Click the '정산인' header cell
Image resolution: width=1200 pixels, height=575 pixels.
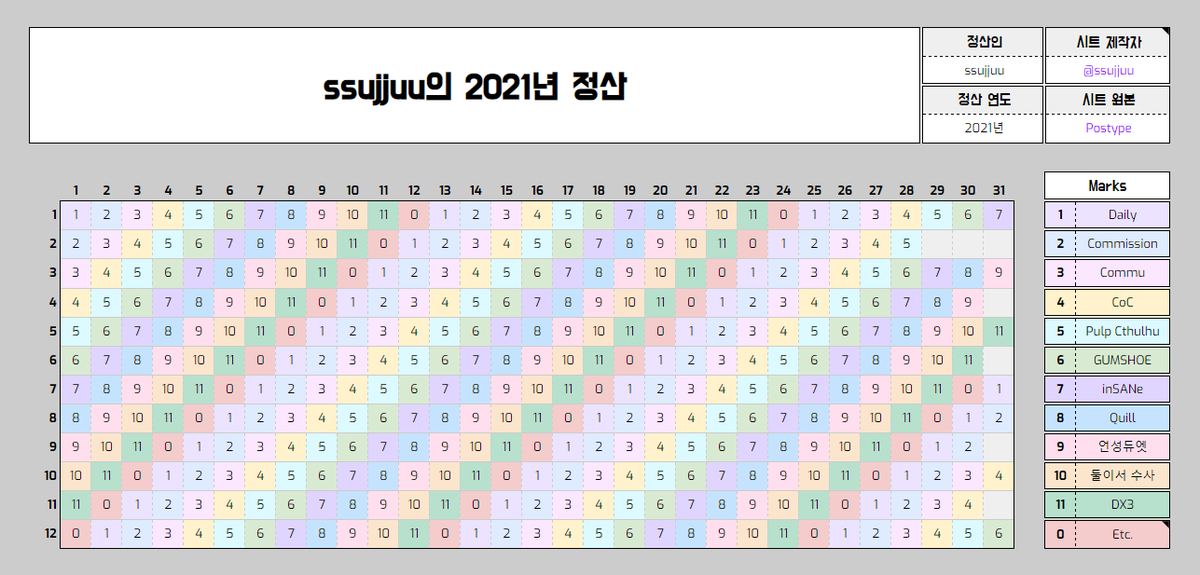pos(983,42)
